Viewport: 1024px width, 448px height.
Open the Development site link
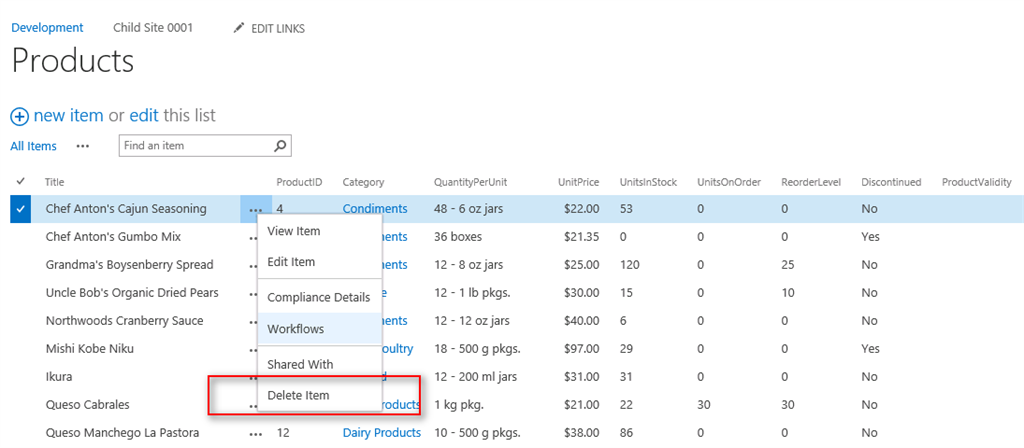pos(47,28)
